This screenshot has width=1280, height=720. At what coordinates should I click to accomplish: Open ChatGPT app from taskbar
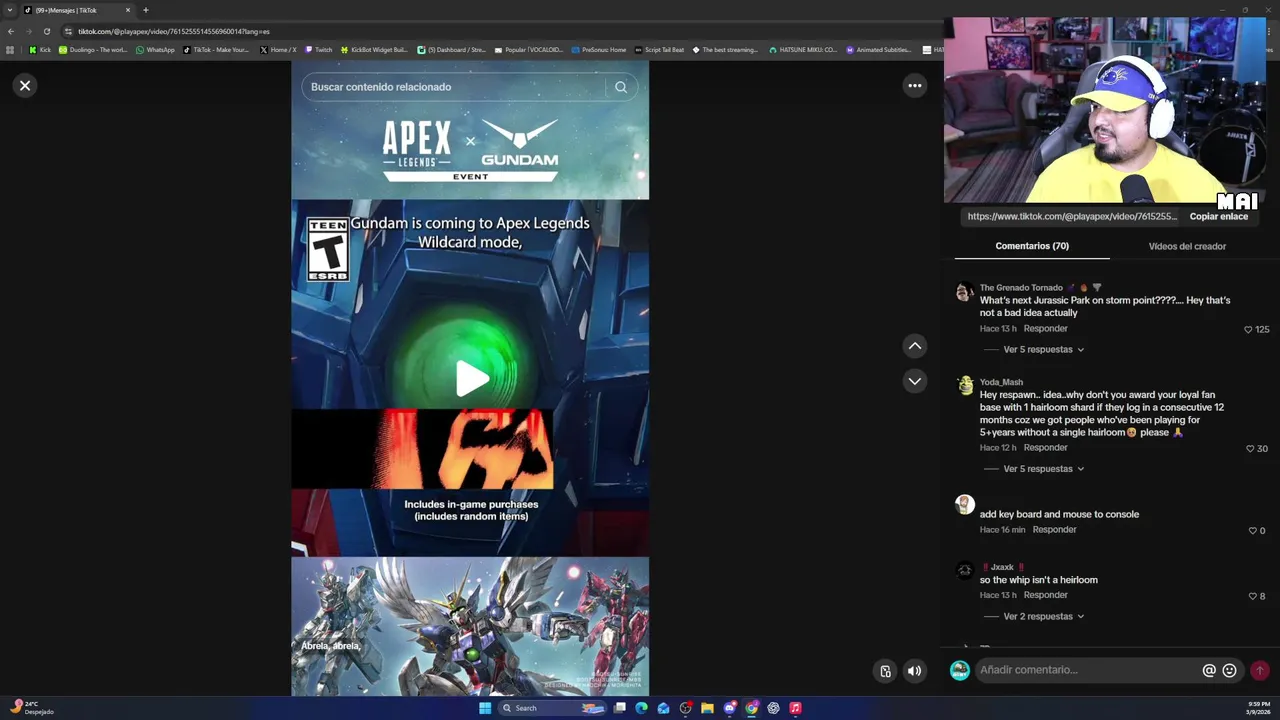tap(773, 708)
